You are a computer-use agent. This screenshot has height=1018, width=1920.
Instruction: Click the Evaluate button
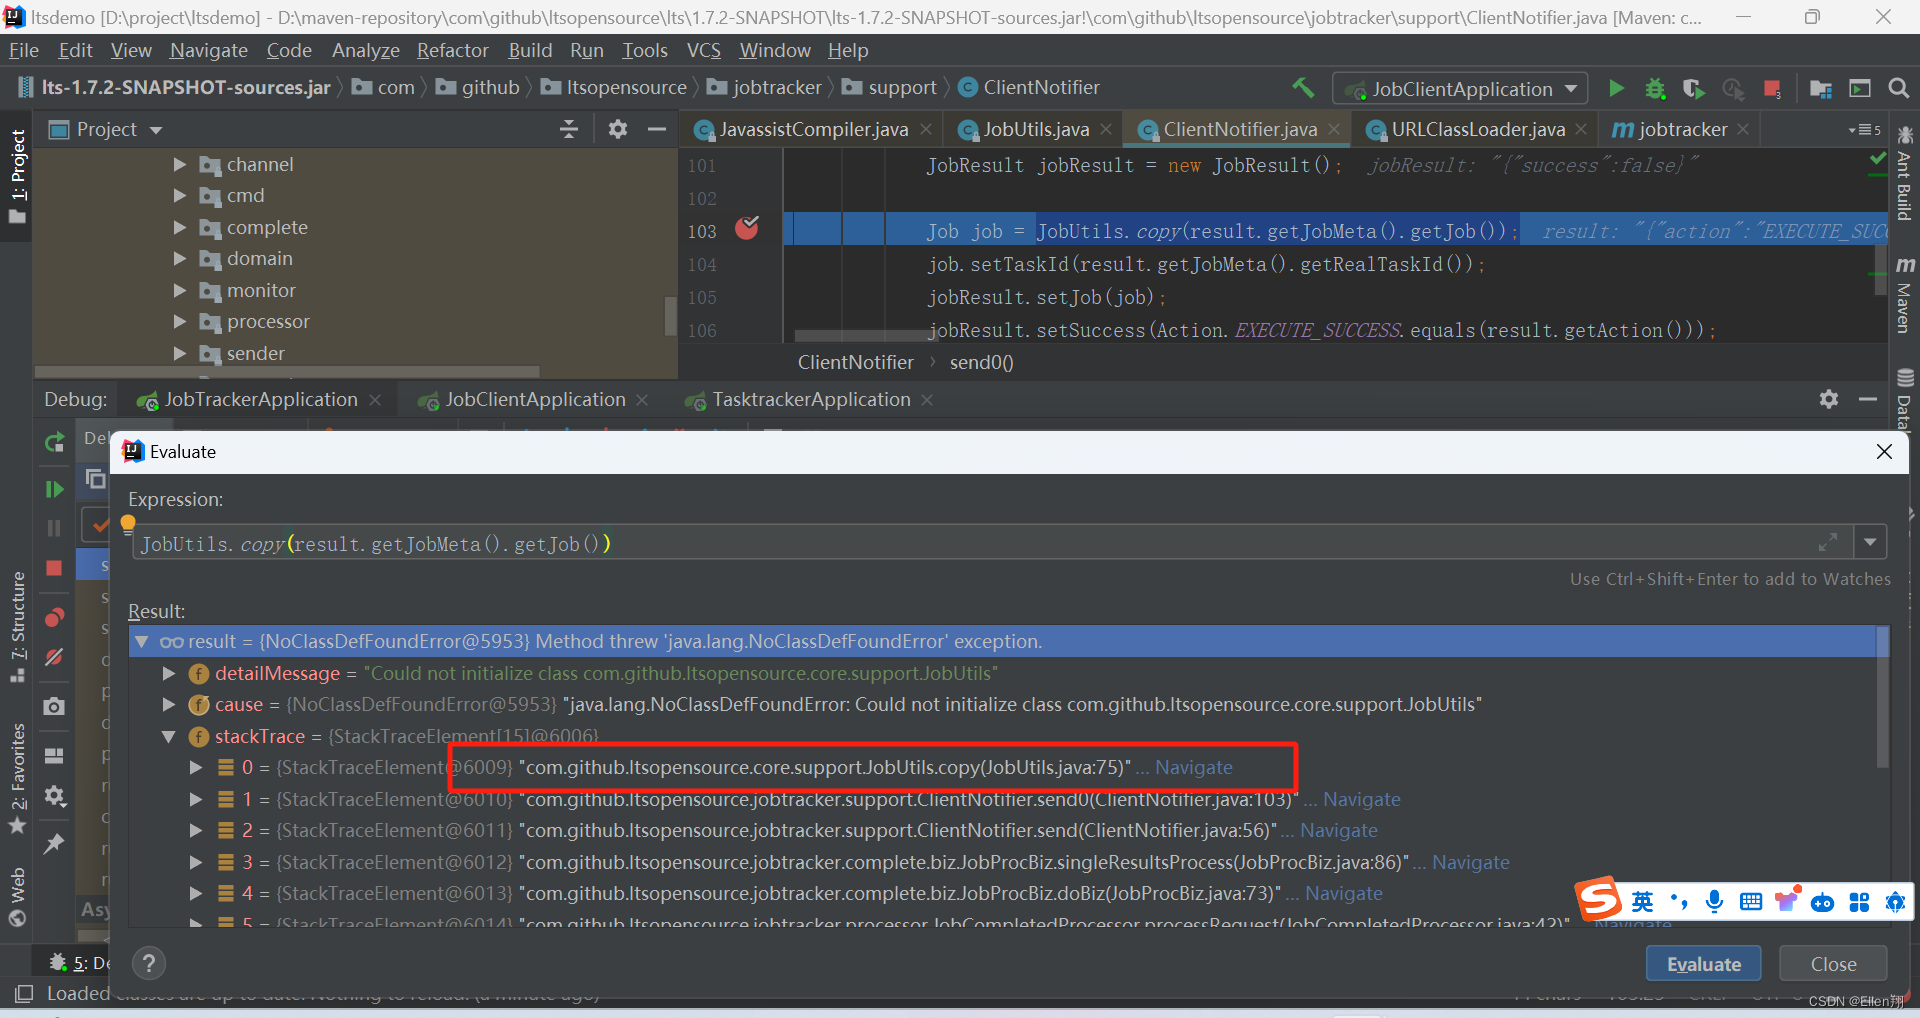pyautogui.click(x=1703, y=964)
